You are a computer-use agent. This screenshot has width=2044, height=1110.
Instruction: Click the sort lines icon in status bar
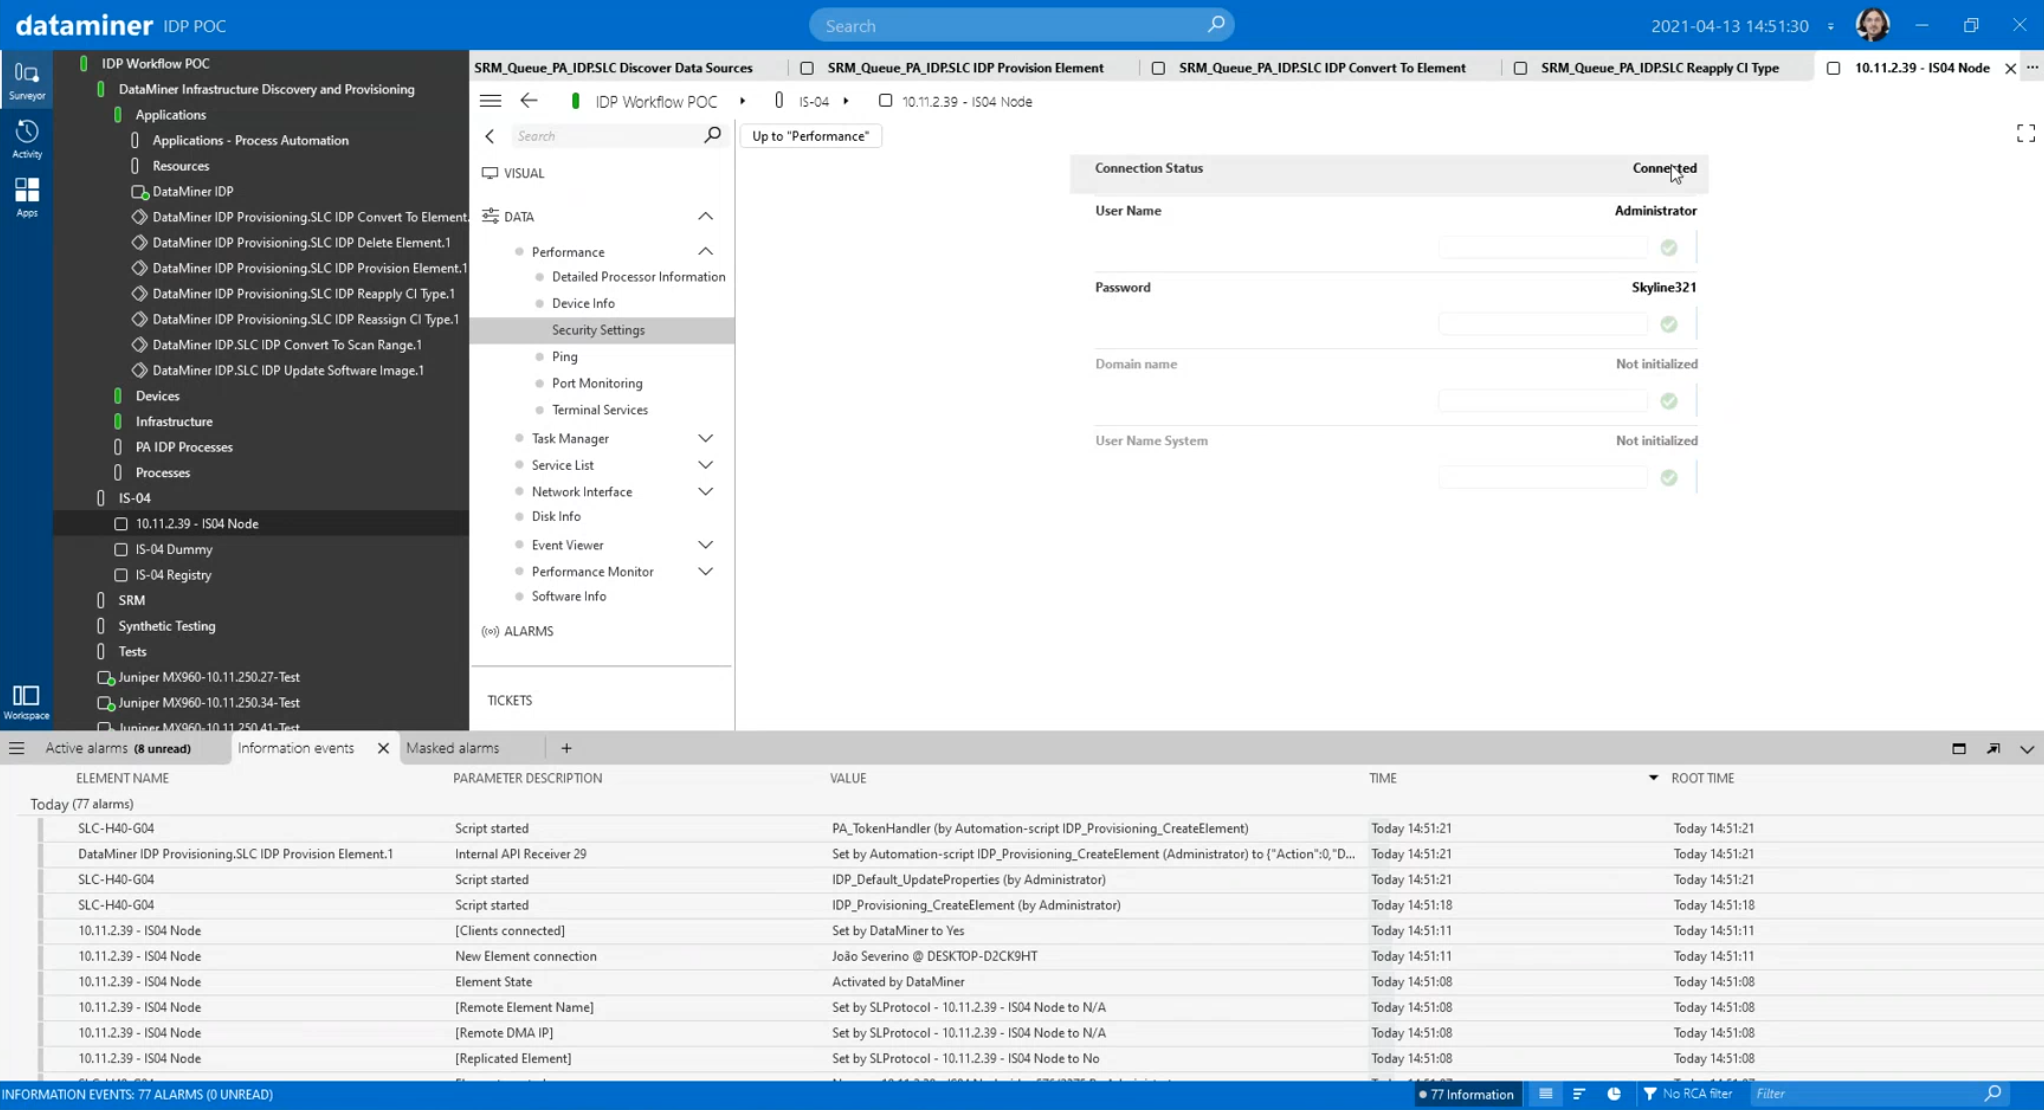pyautogui.click(x=1579, y=1094)
